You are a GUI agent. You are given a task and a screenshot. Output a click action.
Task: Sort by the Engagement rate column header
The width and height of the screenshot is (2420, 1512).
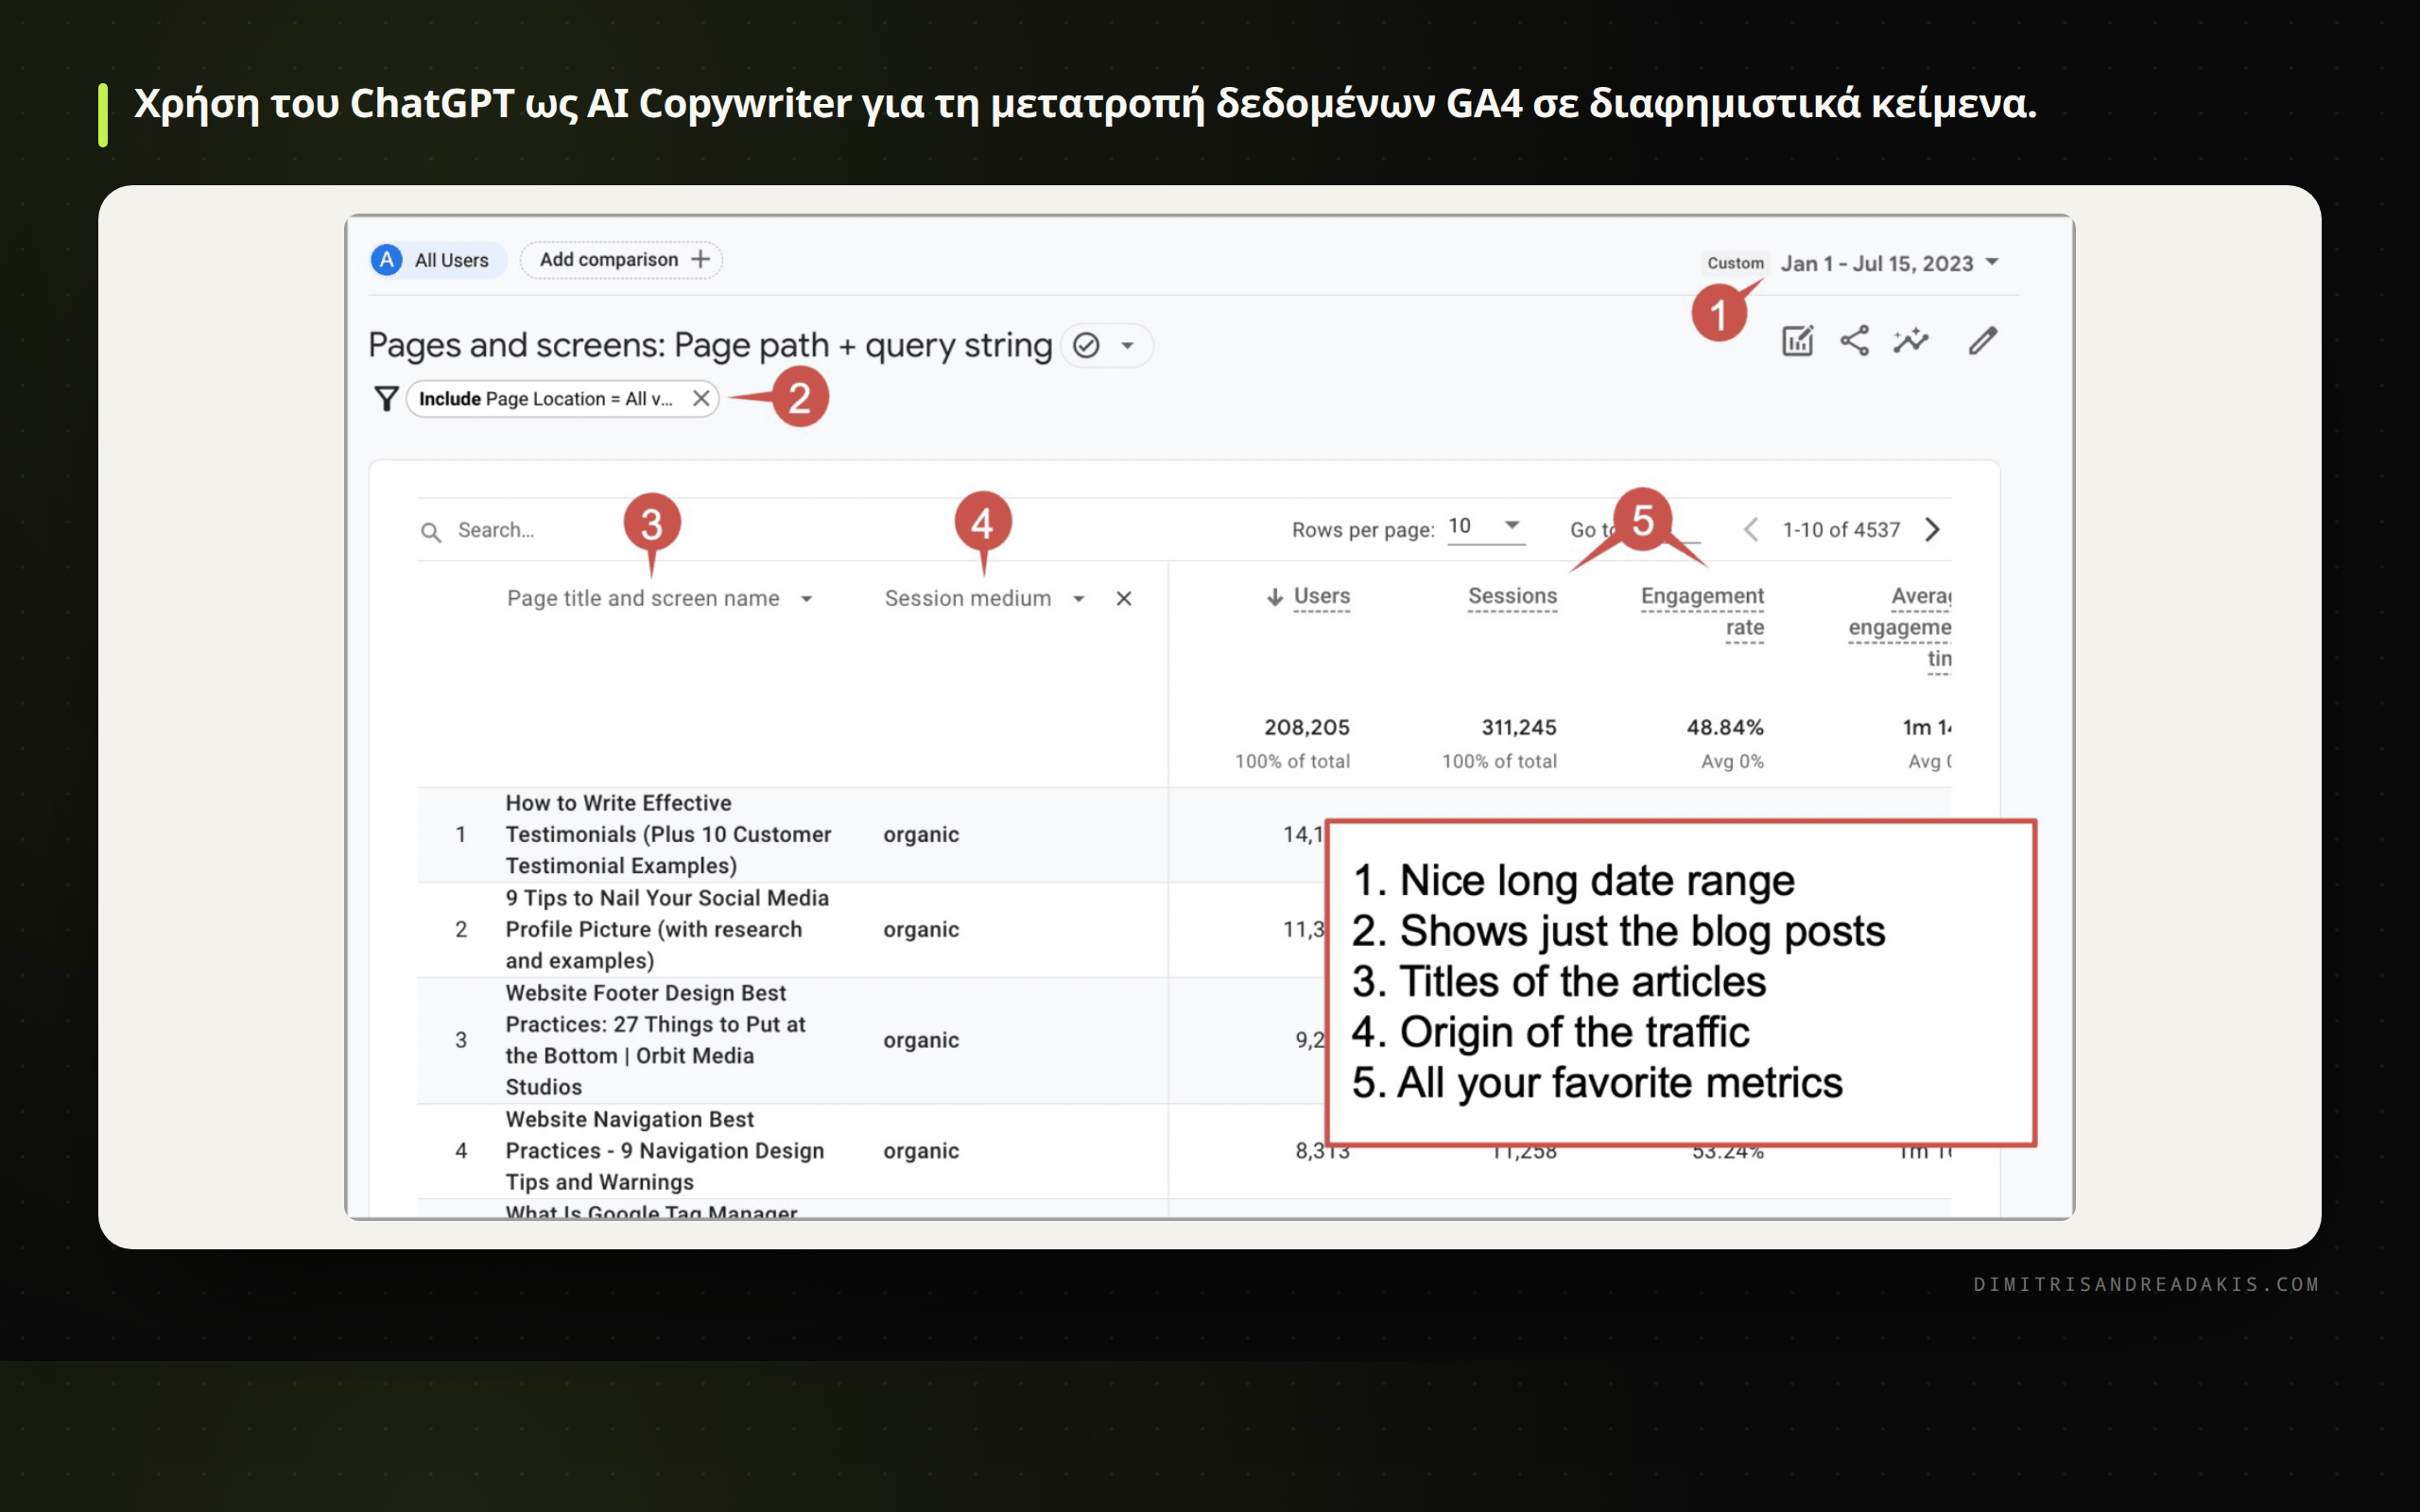pos(1702,612)
